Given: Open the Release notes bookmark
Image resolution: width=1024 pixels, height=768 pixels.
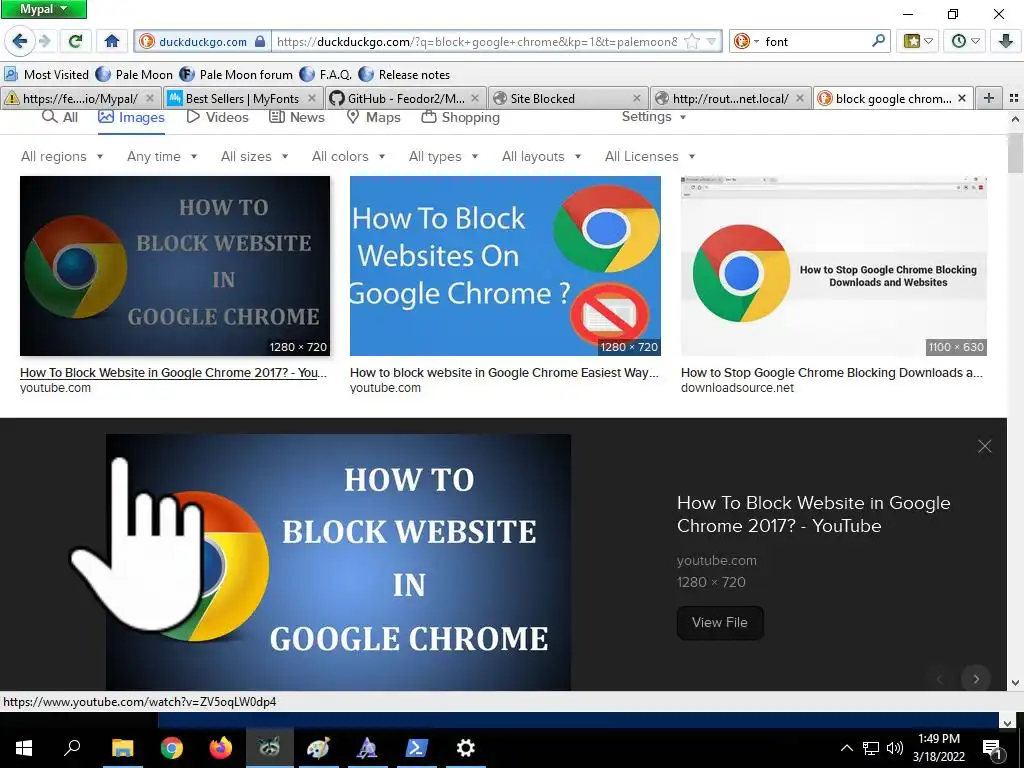Looking at the screenshot, I should coord(404,74).
